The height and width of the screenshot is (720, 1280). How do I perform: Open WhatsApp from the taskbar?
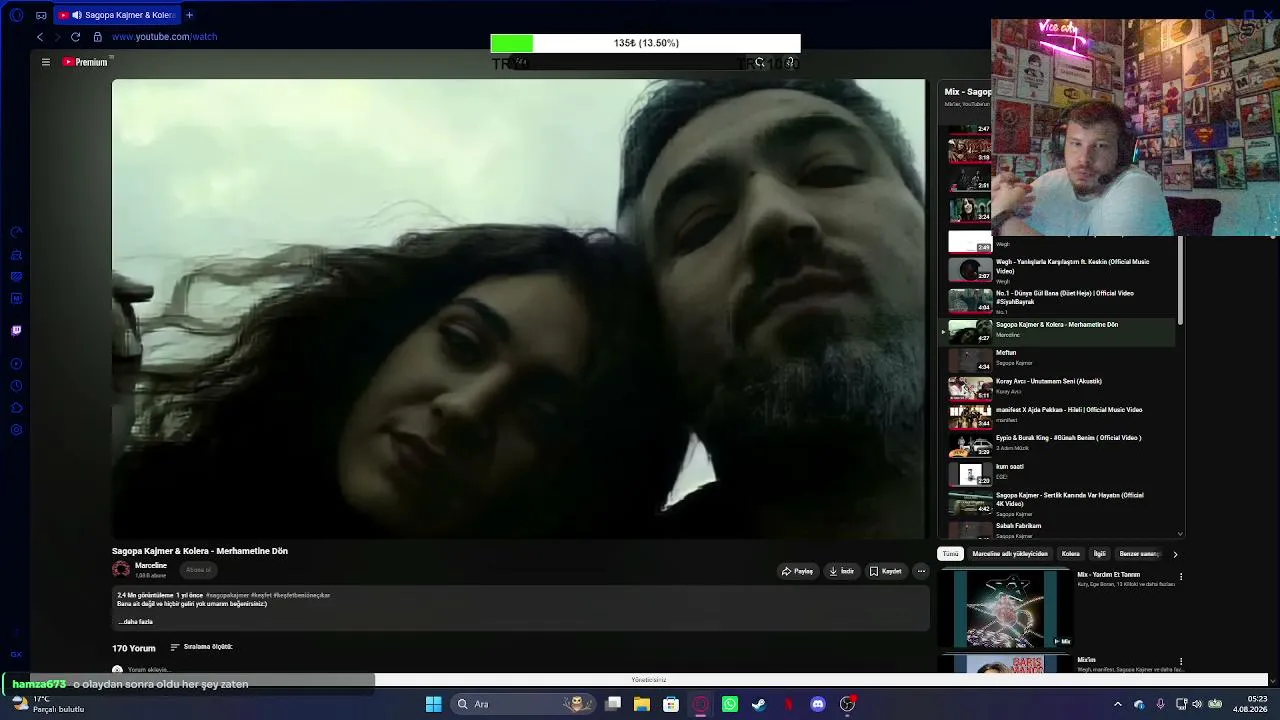tap(730, 704)
